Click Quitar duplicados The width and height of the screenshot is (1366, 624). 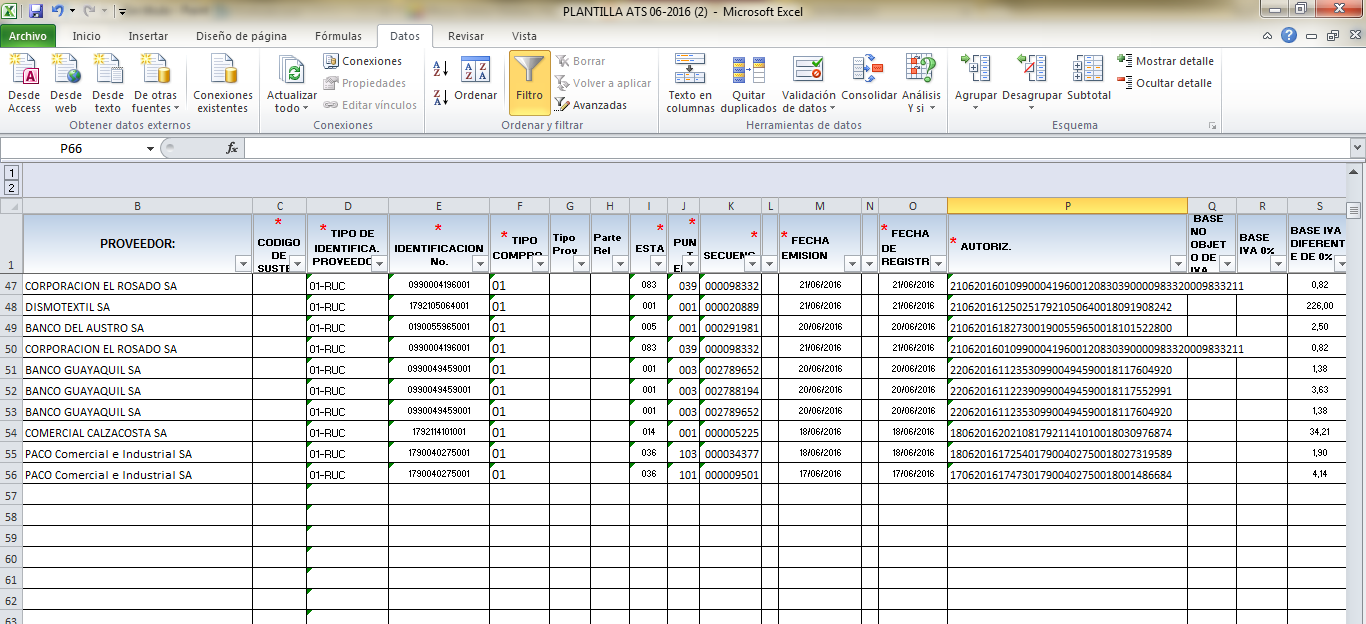coord(748,82)
